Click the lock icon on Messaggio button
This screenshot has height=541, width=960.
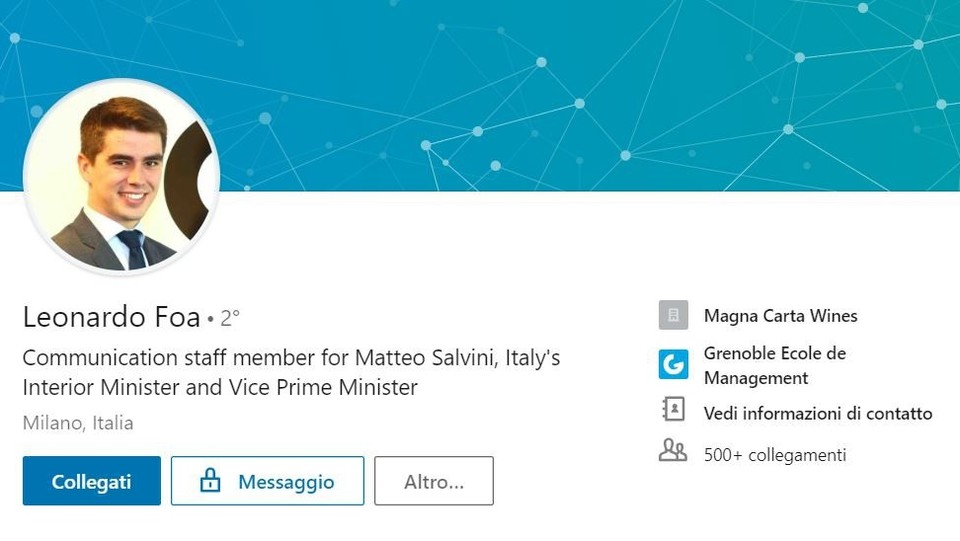(210, 480)
